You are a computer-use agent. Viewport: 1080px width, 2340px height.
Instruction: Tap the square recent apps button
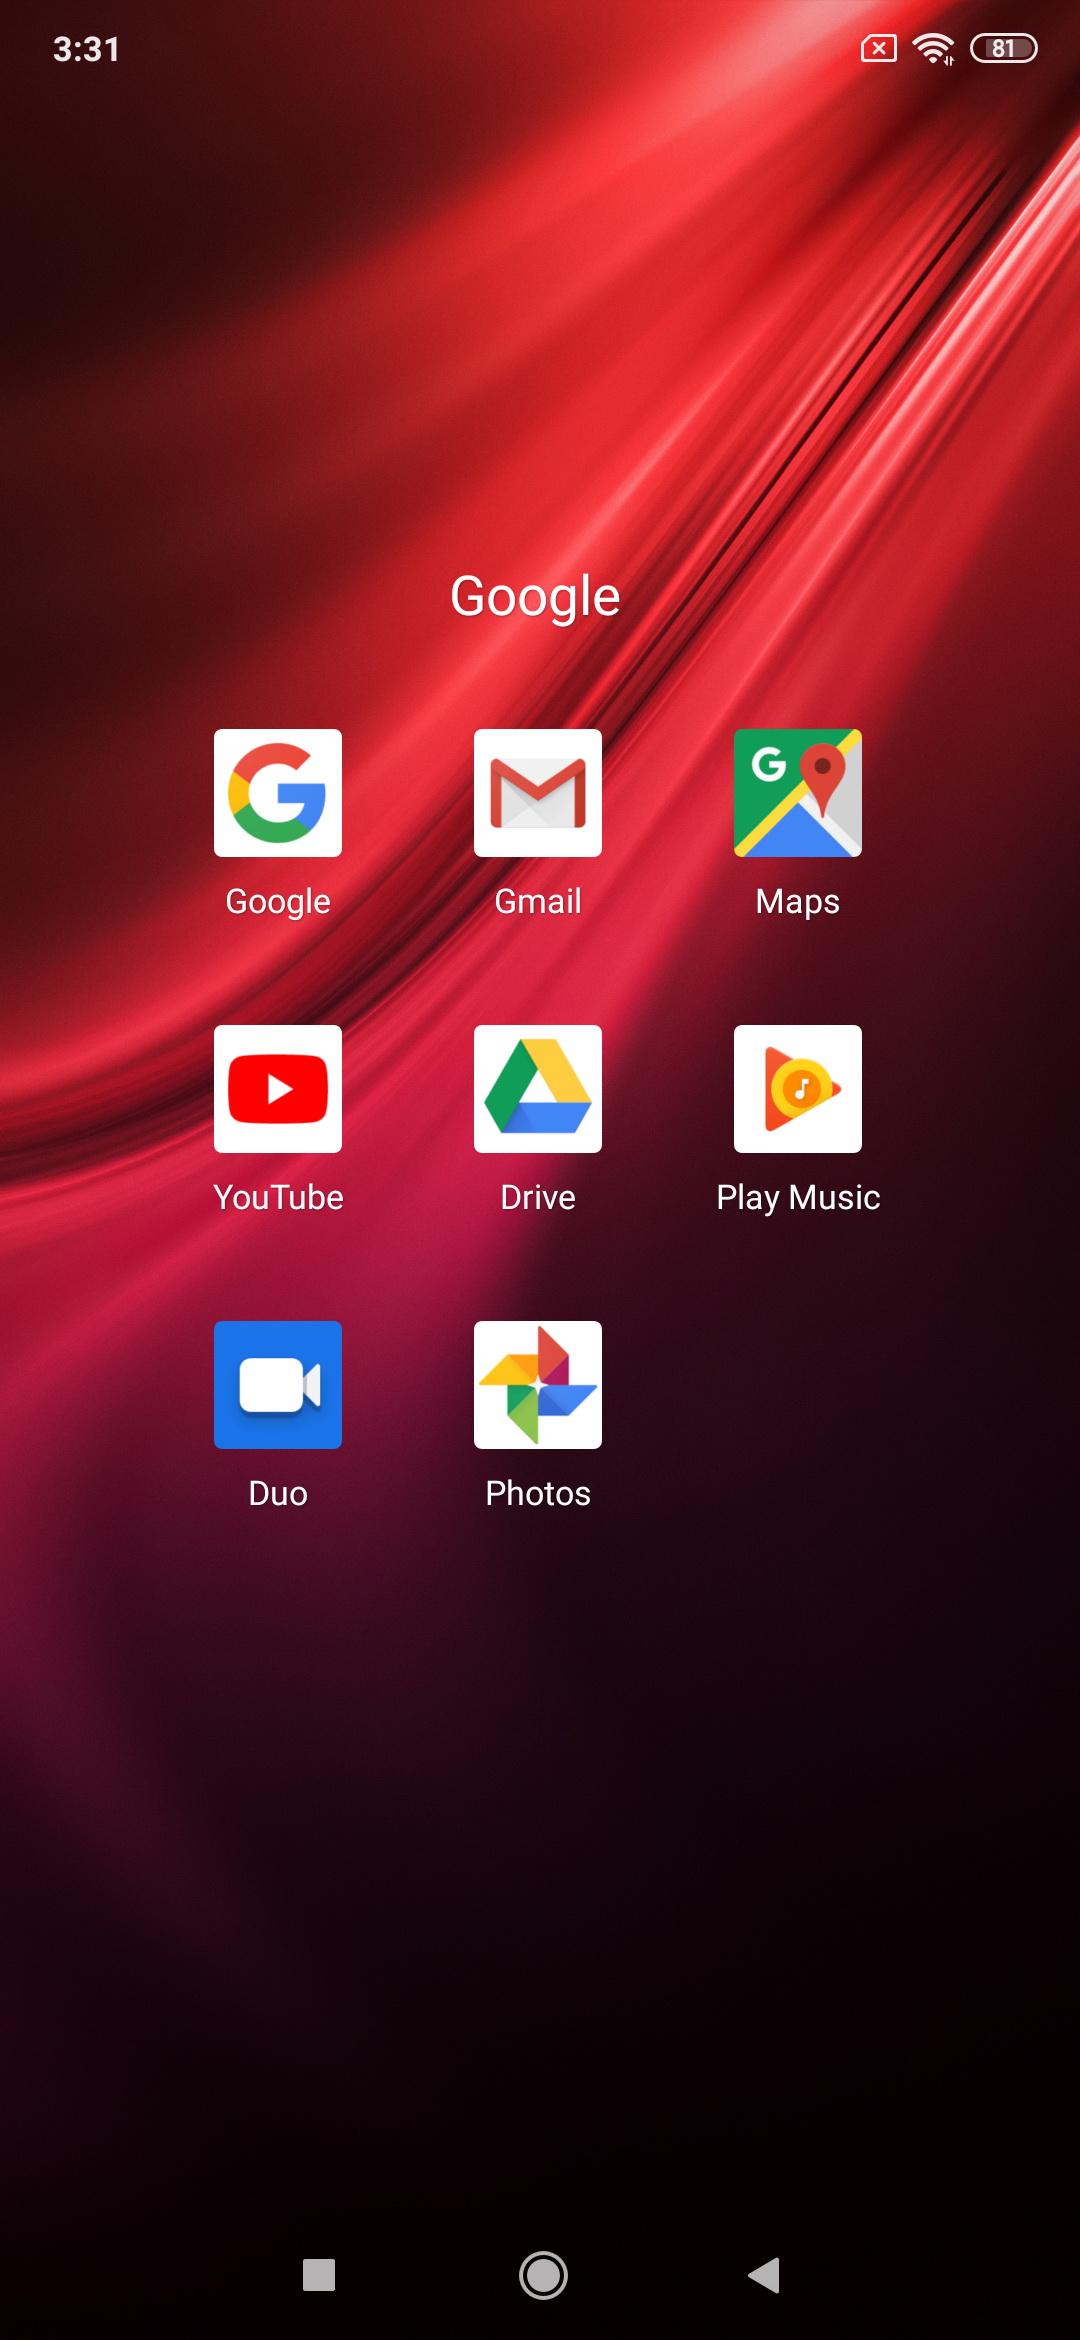click(x=319, y=2275)
